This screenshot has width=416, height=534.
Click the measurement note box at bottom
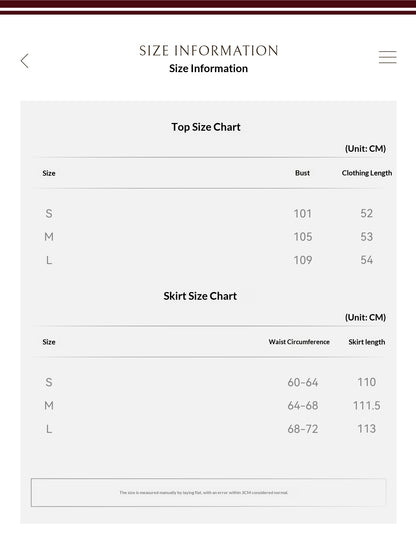pyautogui.click(x=208, y=492)
